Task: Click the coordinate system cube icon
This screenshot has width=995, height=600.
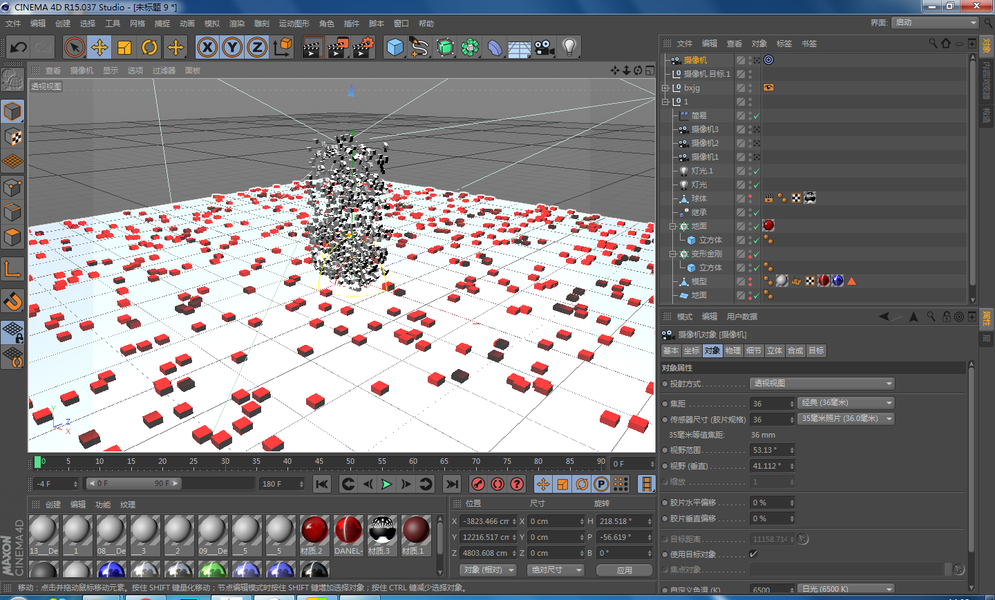Action: [283, 48]
